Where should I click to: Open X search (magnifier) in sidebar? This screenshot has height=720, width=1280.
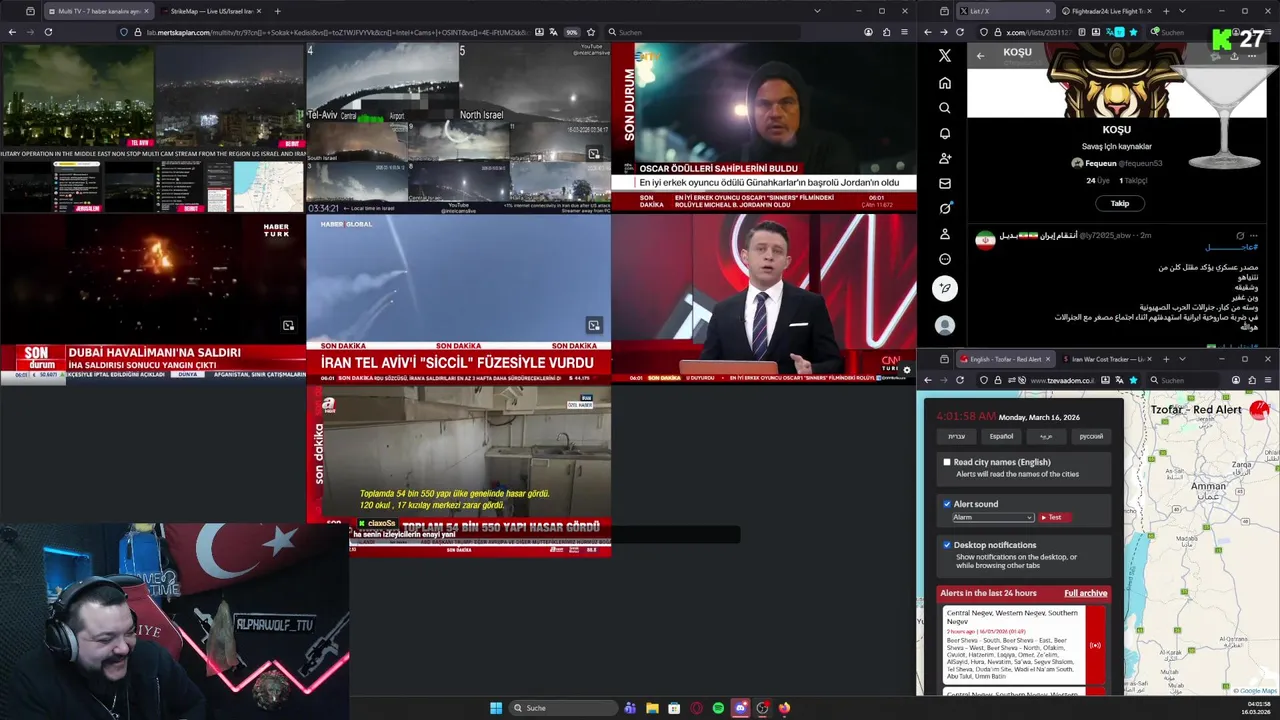tap(945, 108)
